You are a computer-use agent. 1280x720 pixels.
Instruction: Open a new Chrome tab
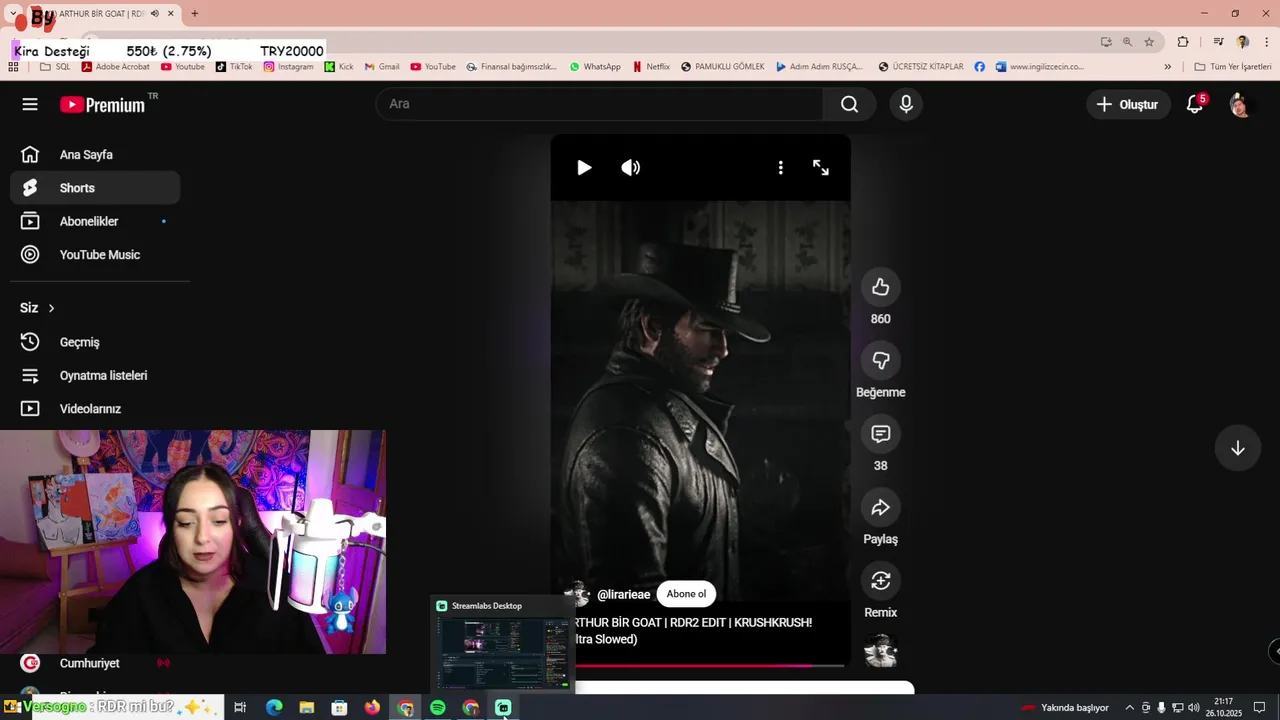pyautogui.click(x=194, y=14)
